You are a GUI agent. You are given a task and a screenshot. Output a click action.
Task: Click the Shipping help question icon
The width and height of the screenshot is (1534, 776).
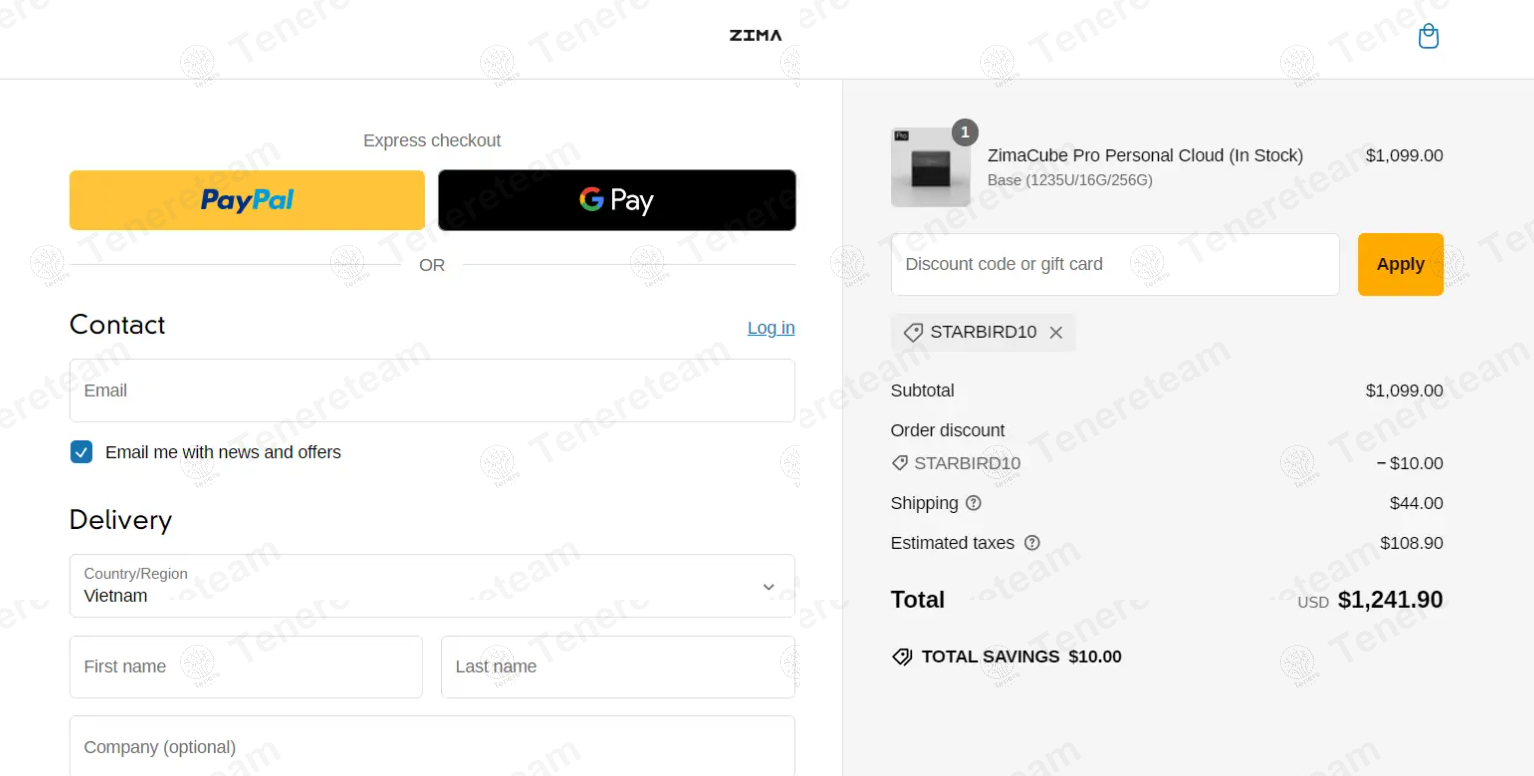tap(973, 503)
